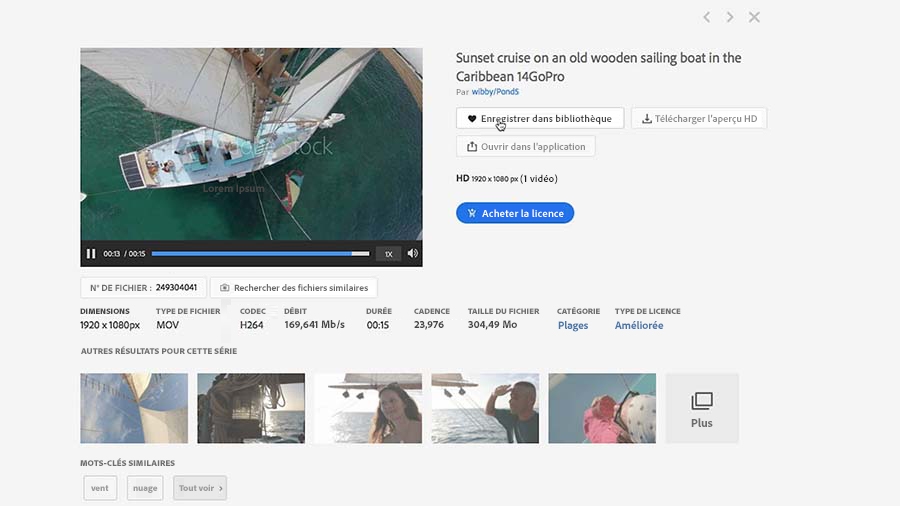
Task: Search for similar files
Action: pyautogui.click(x=293, y=288)
